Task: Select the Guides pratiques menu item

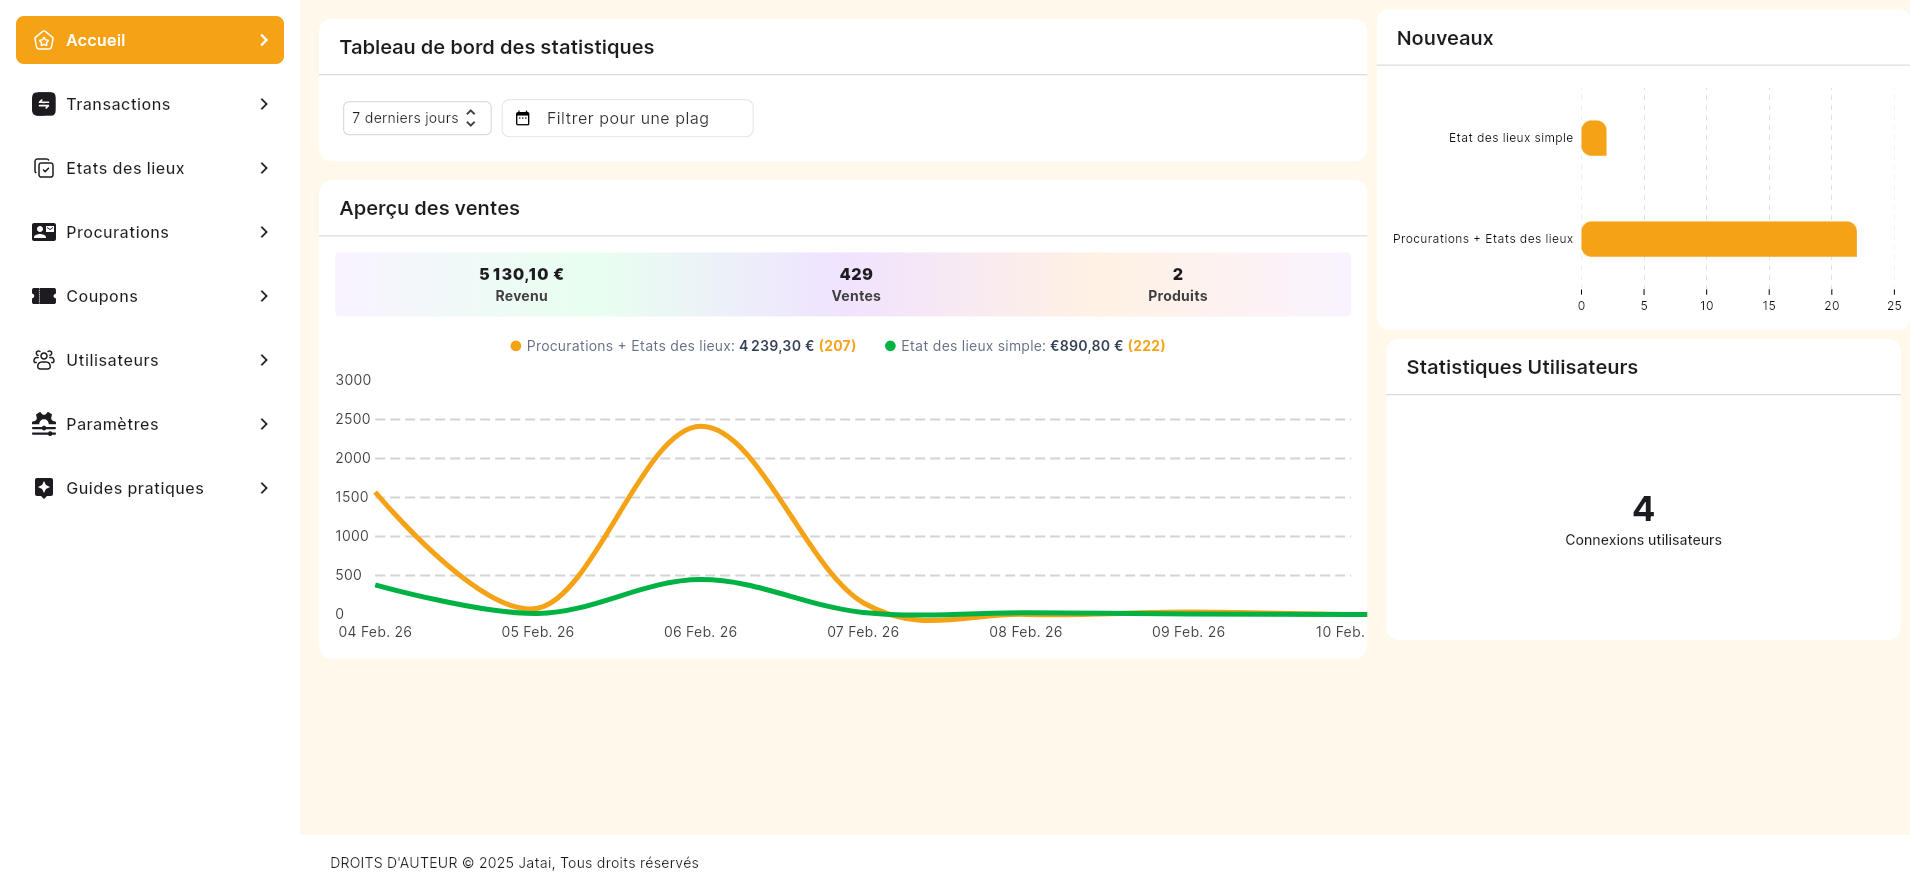Action: coord(135,488)
